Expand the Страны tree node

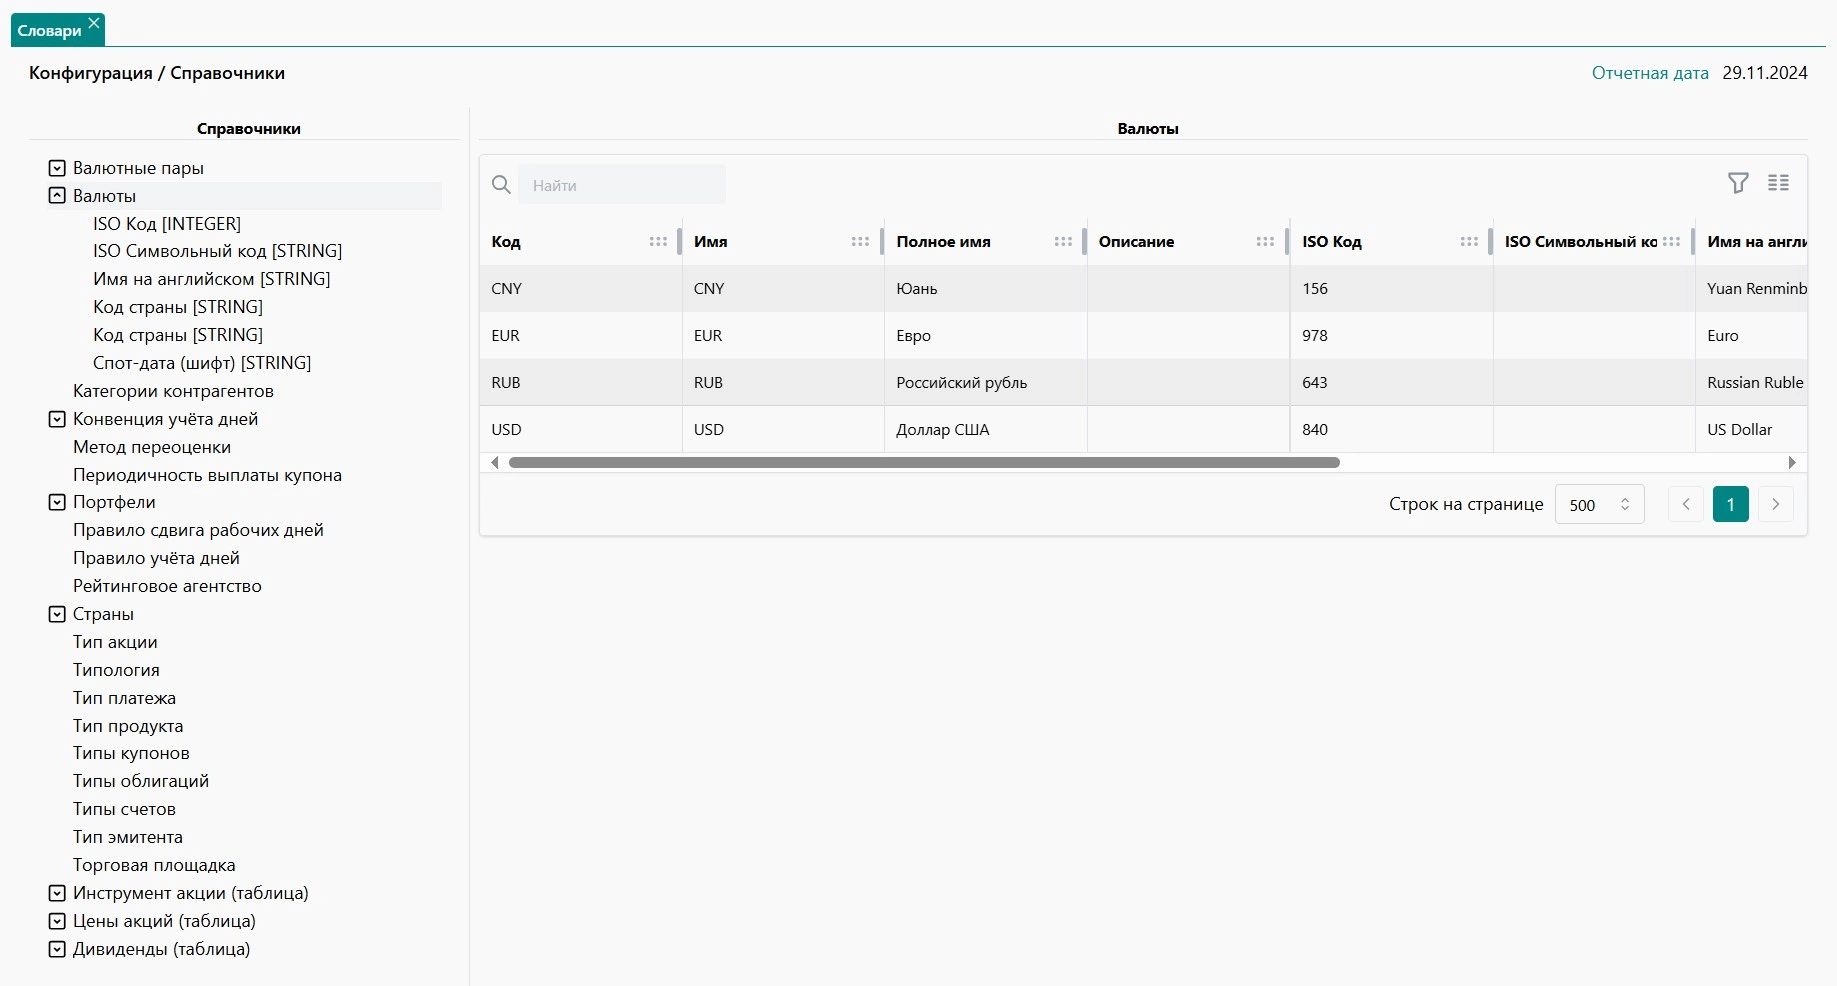pyautogui.click(x=57, y=614)
